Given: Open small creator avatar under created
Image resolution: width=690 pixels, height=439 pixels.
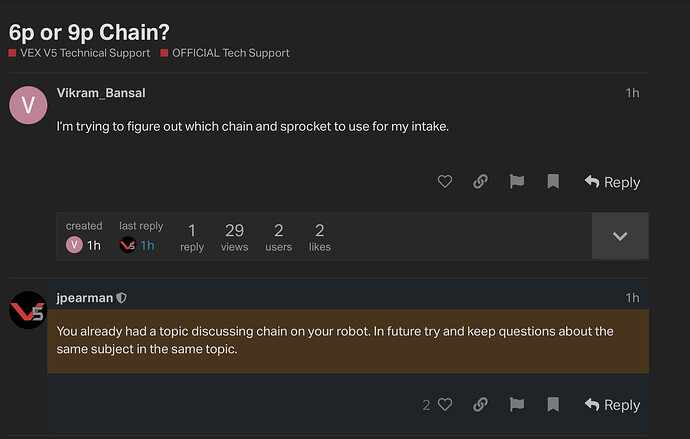Looking at the screenshot, I should point(74,245).
